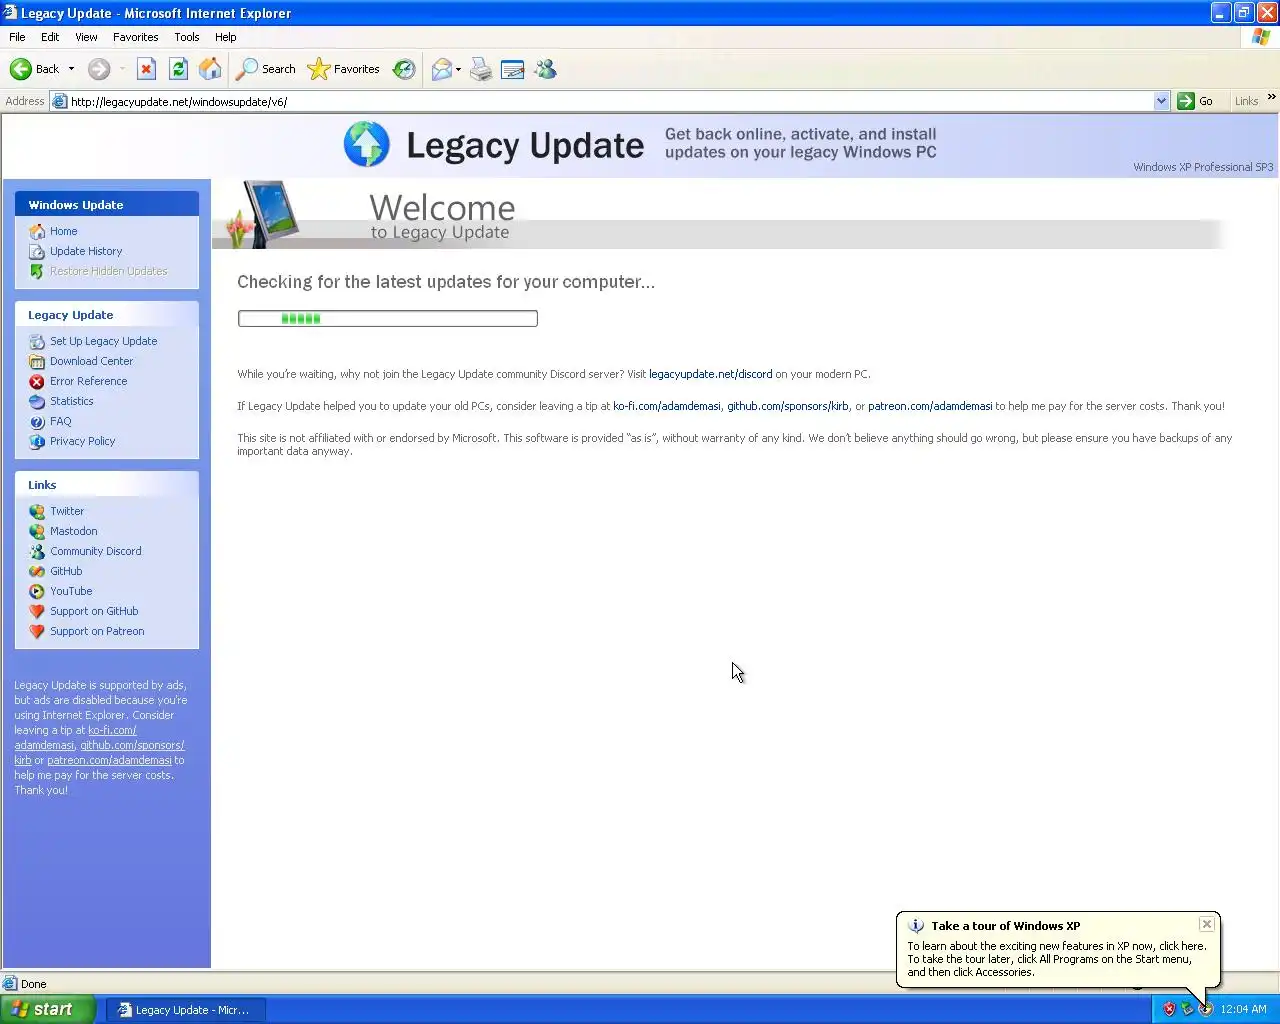Open Set Up Legacy Update link
This screenshot has height=1024, width=1280.
pos(103,341)
